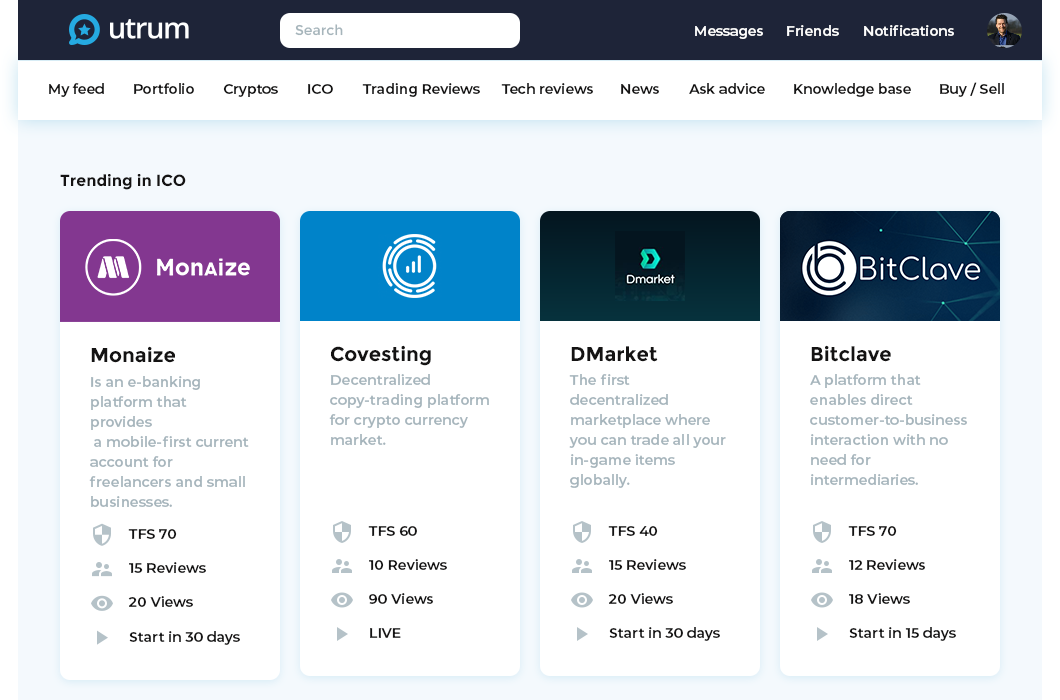This screenshot has width=1060, height=700.
Task: Focus the Search input field
Action: (x=400, y=30)
